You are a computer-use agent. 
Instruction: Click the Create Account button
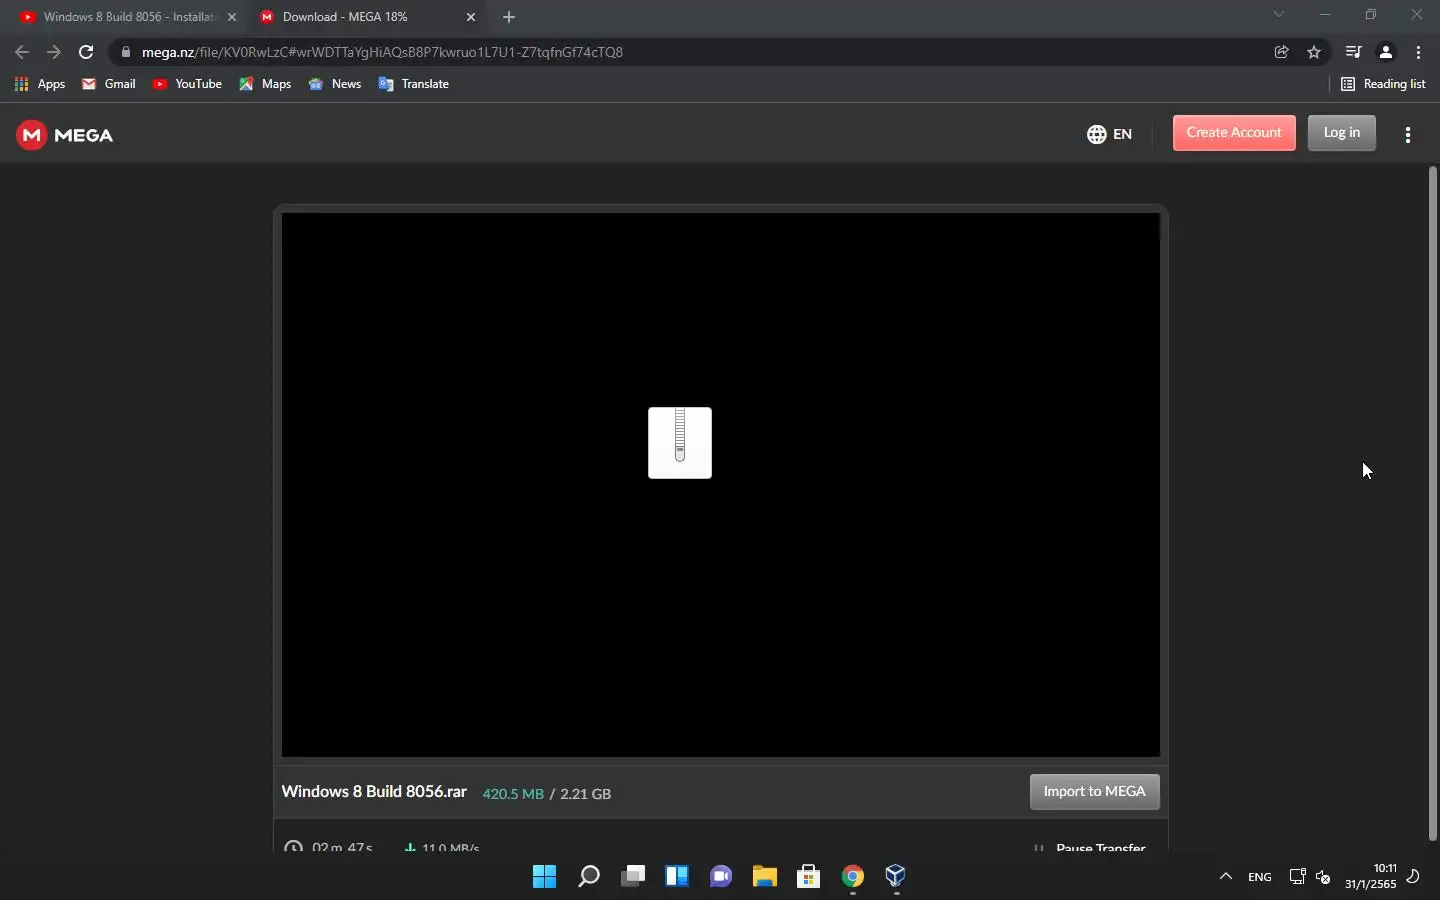(1234, 133)
